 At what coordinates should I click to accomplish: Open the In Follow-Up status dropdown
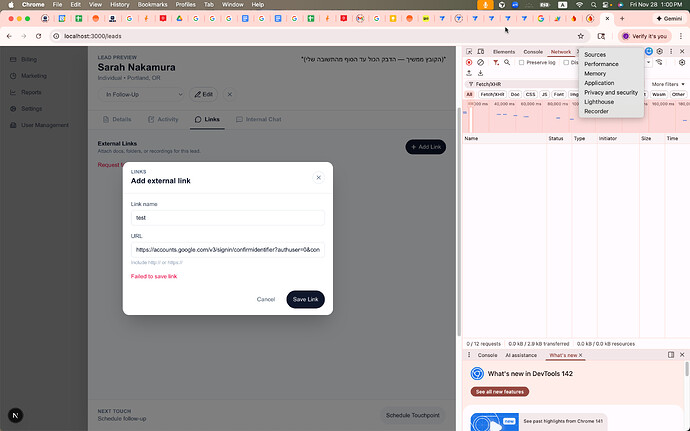click(142, 94)
